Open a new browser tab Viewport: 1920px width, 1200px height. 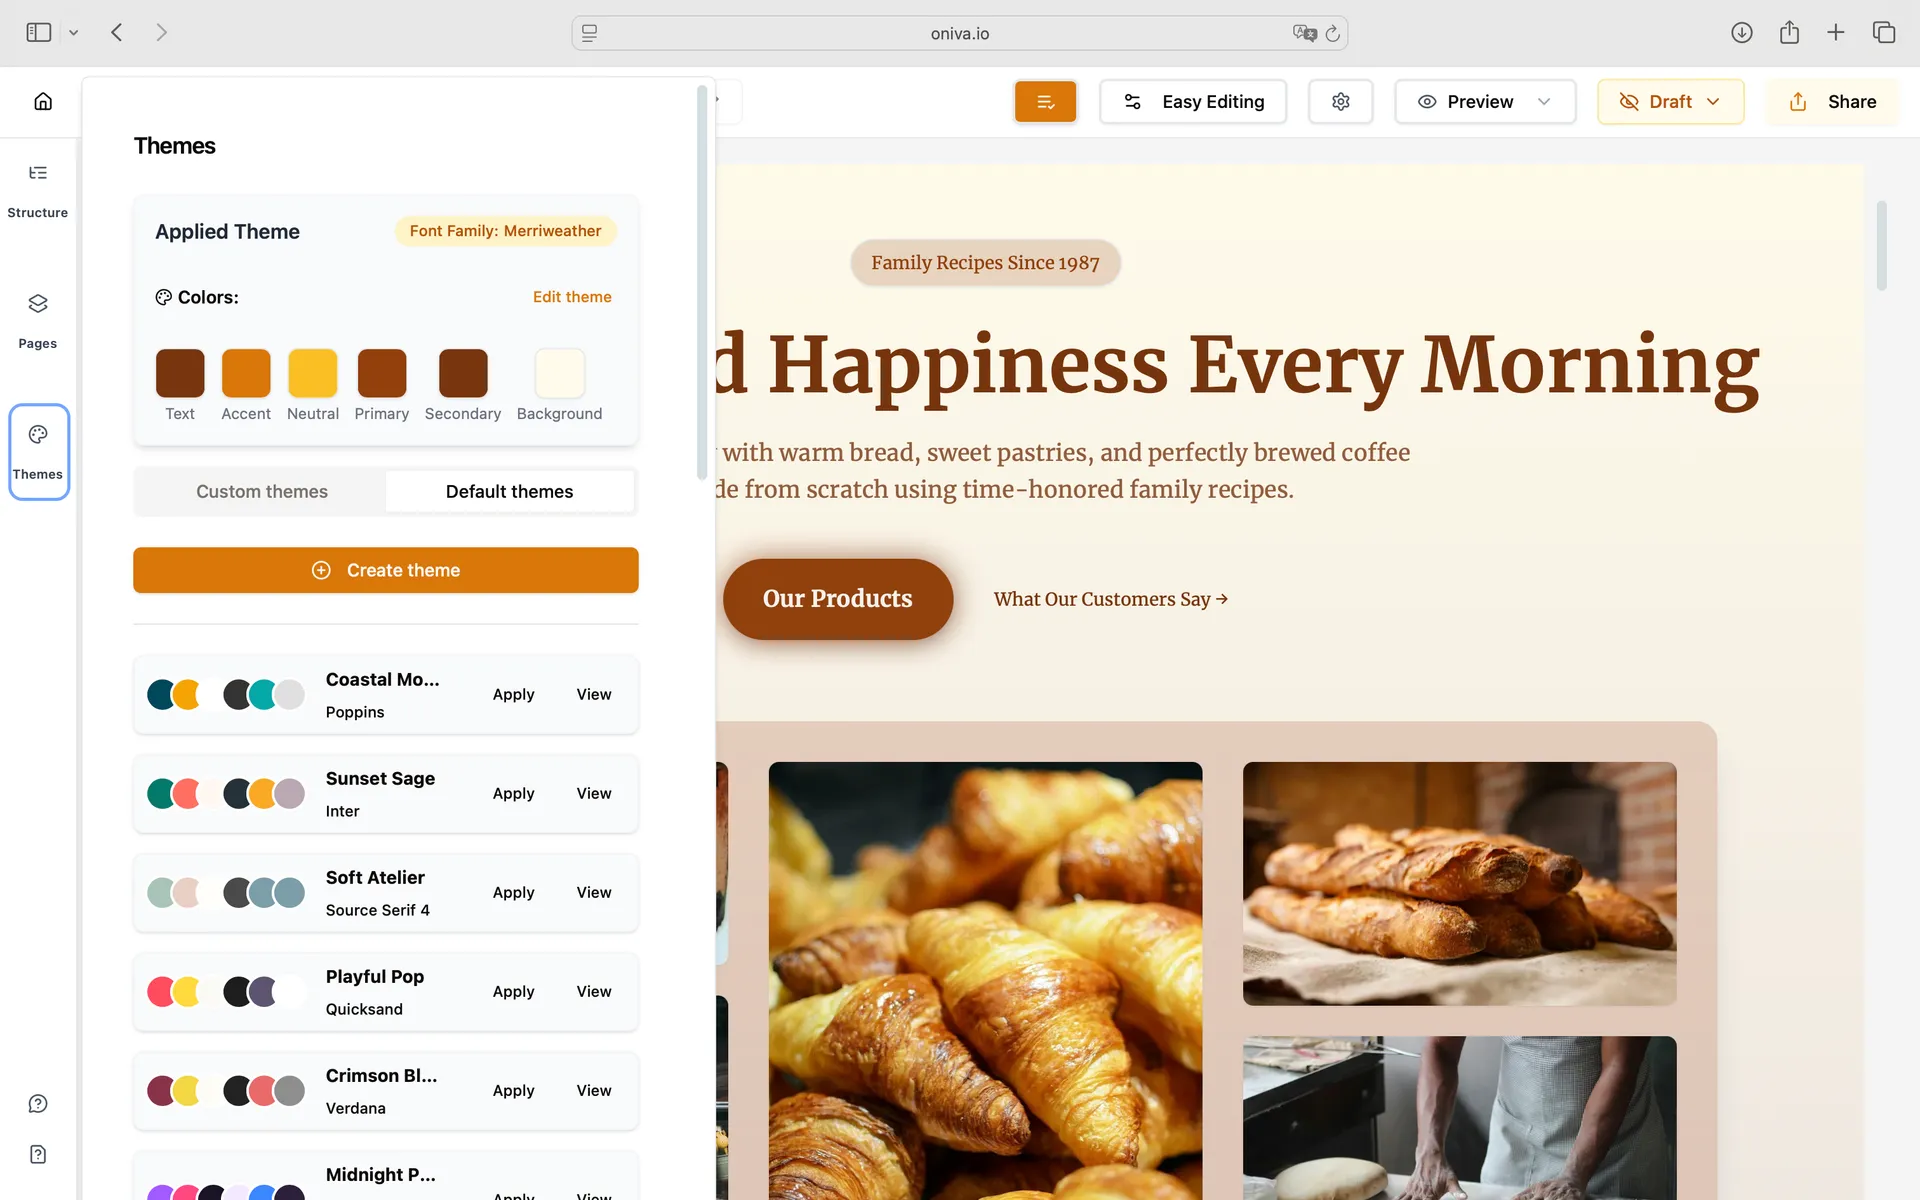point(1836,32)
